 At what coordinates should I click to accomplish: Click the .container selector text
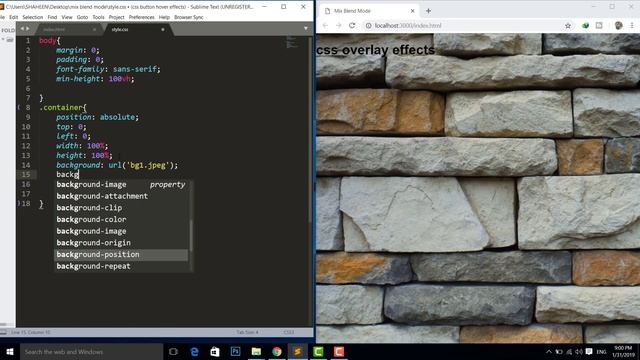(x=61, y=107)
